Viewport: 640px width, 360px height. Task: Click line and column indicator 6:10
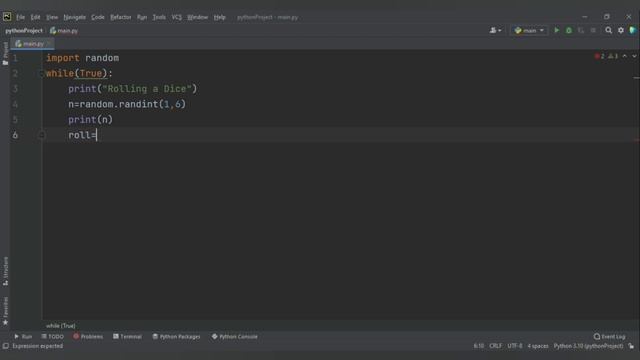[x=479, y=346]
